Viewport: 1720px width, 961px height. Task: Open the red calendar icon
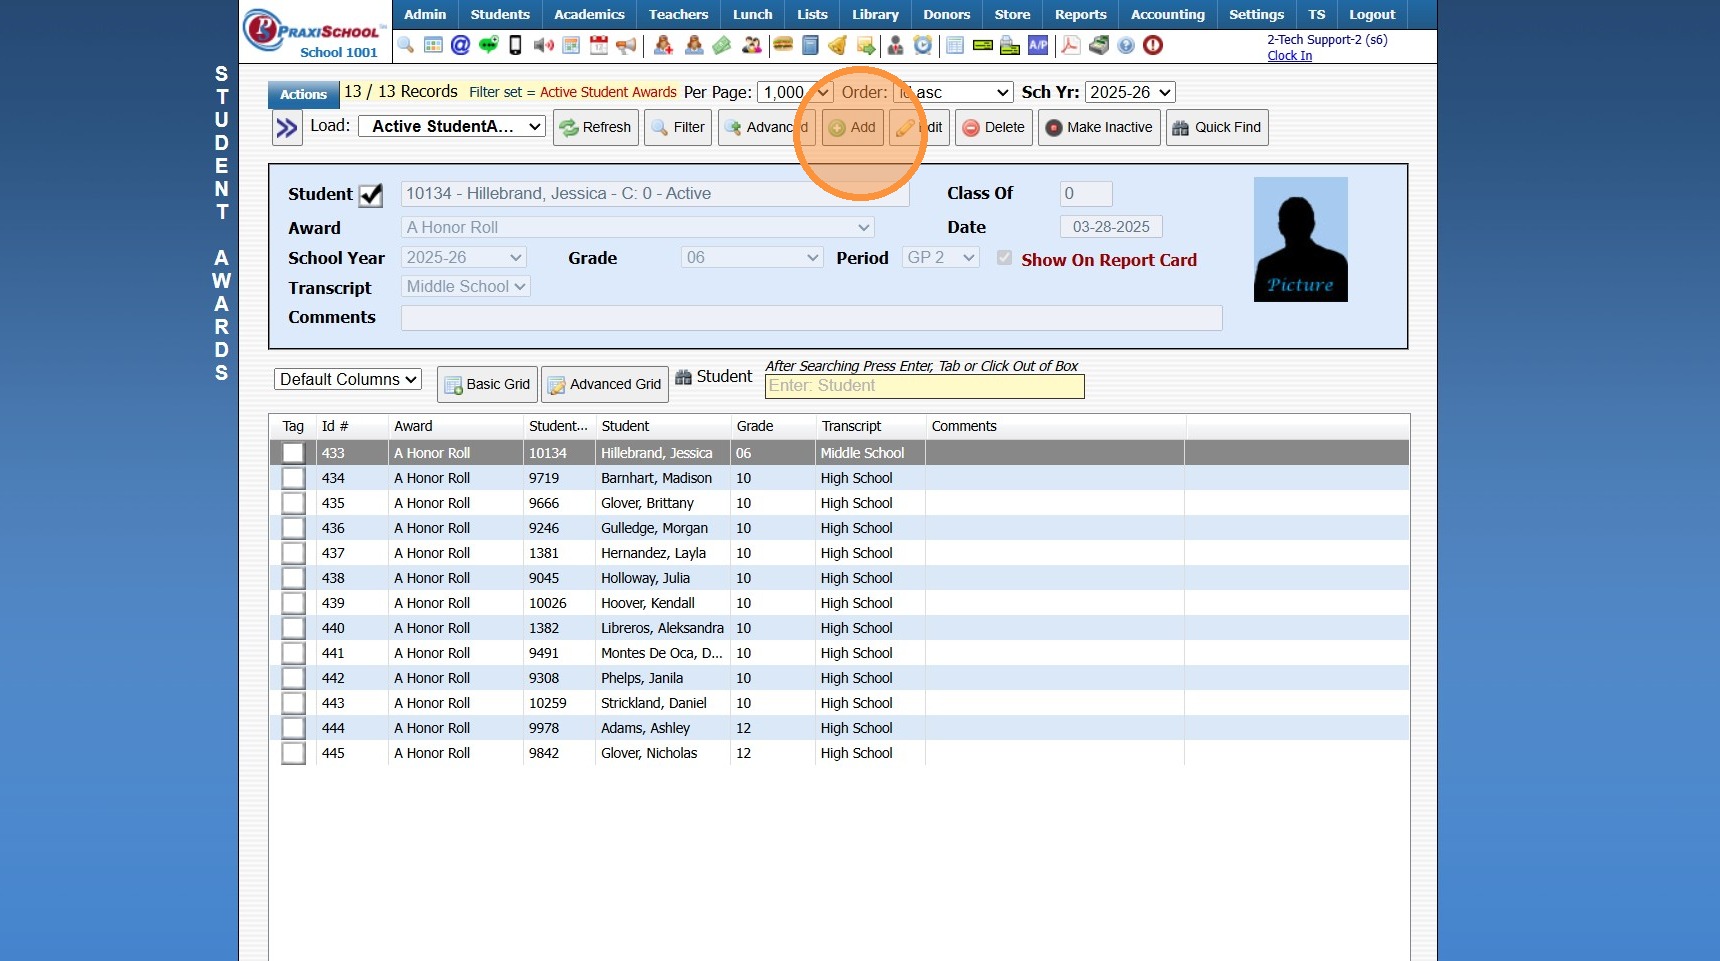pyautogui.click(x=598, y=45)
